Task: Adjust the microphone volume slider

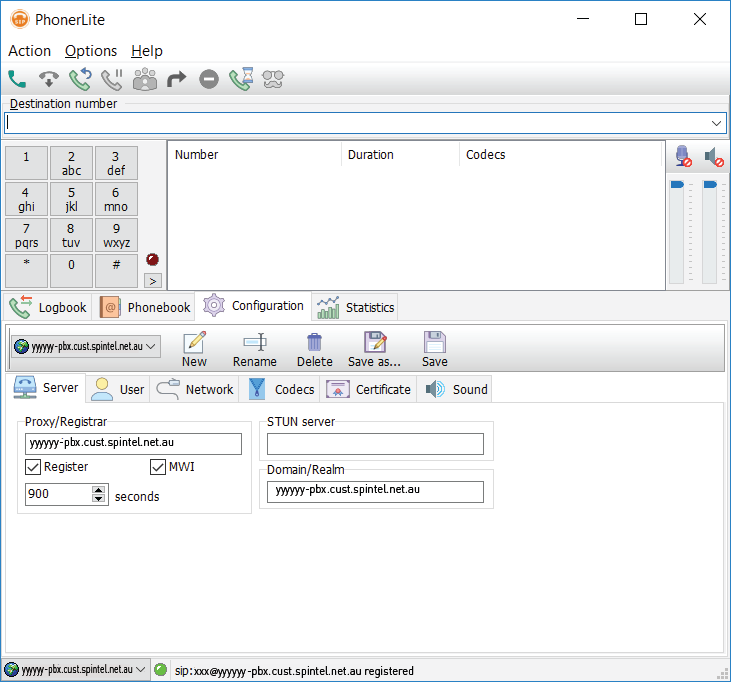Action: [677, 185]
